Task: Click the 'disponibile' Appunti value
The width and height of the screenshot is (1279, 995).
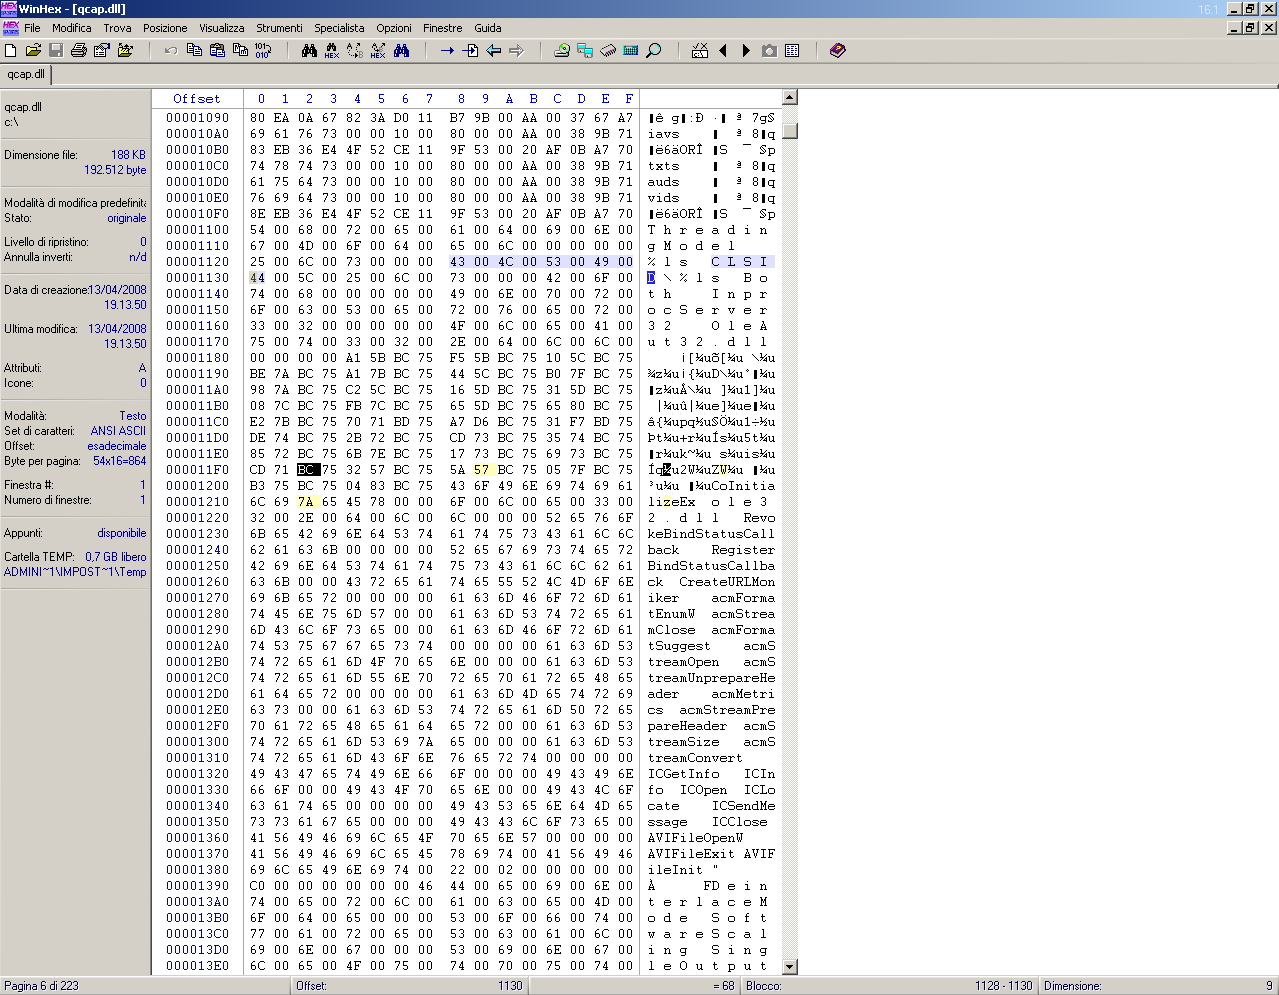Action: pyautogui.click(x=122, y=533)
